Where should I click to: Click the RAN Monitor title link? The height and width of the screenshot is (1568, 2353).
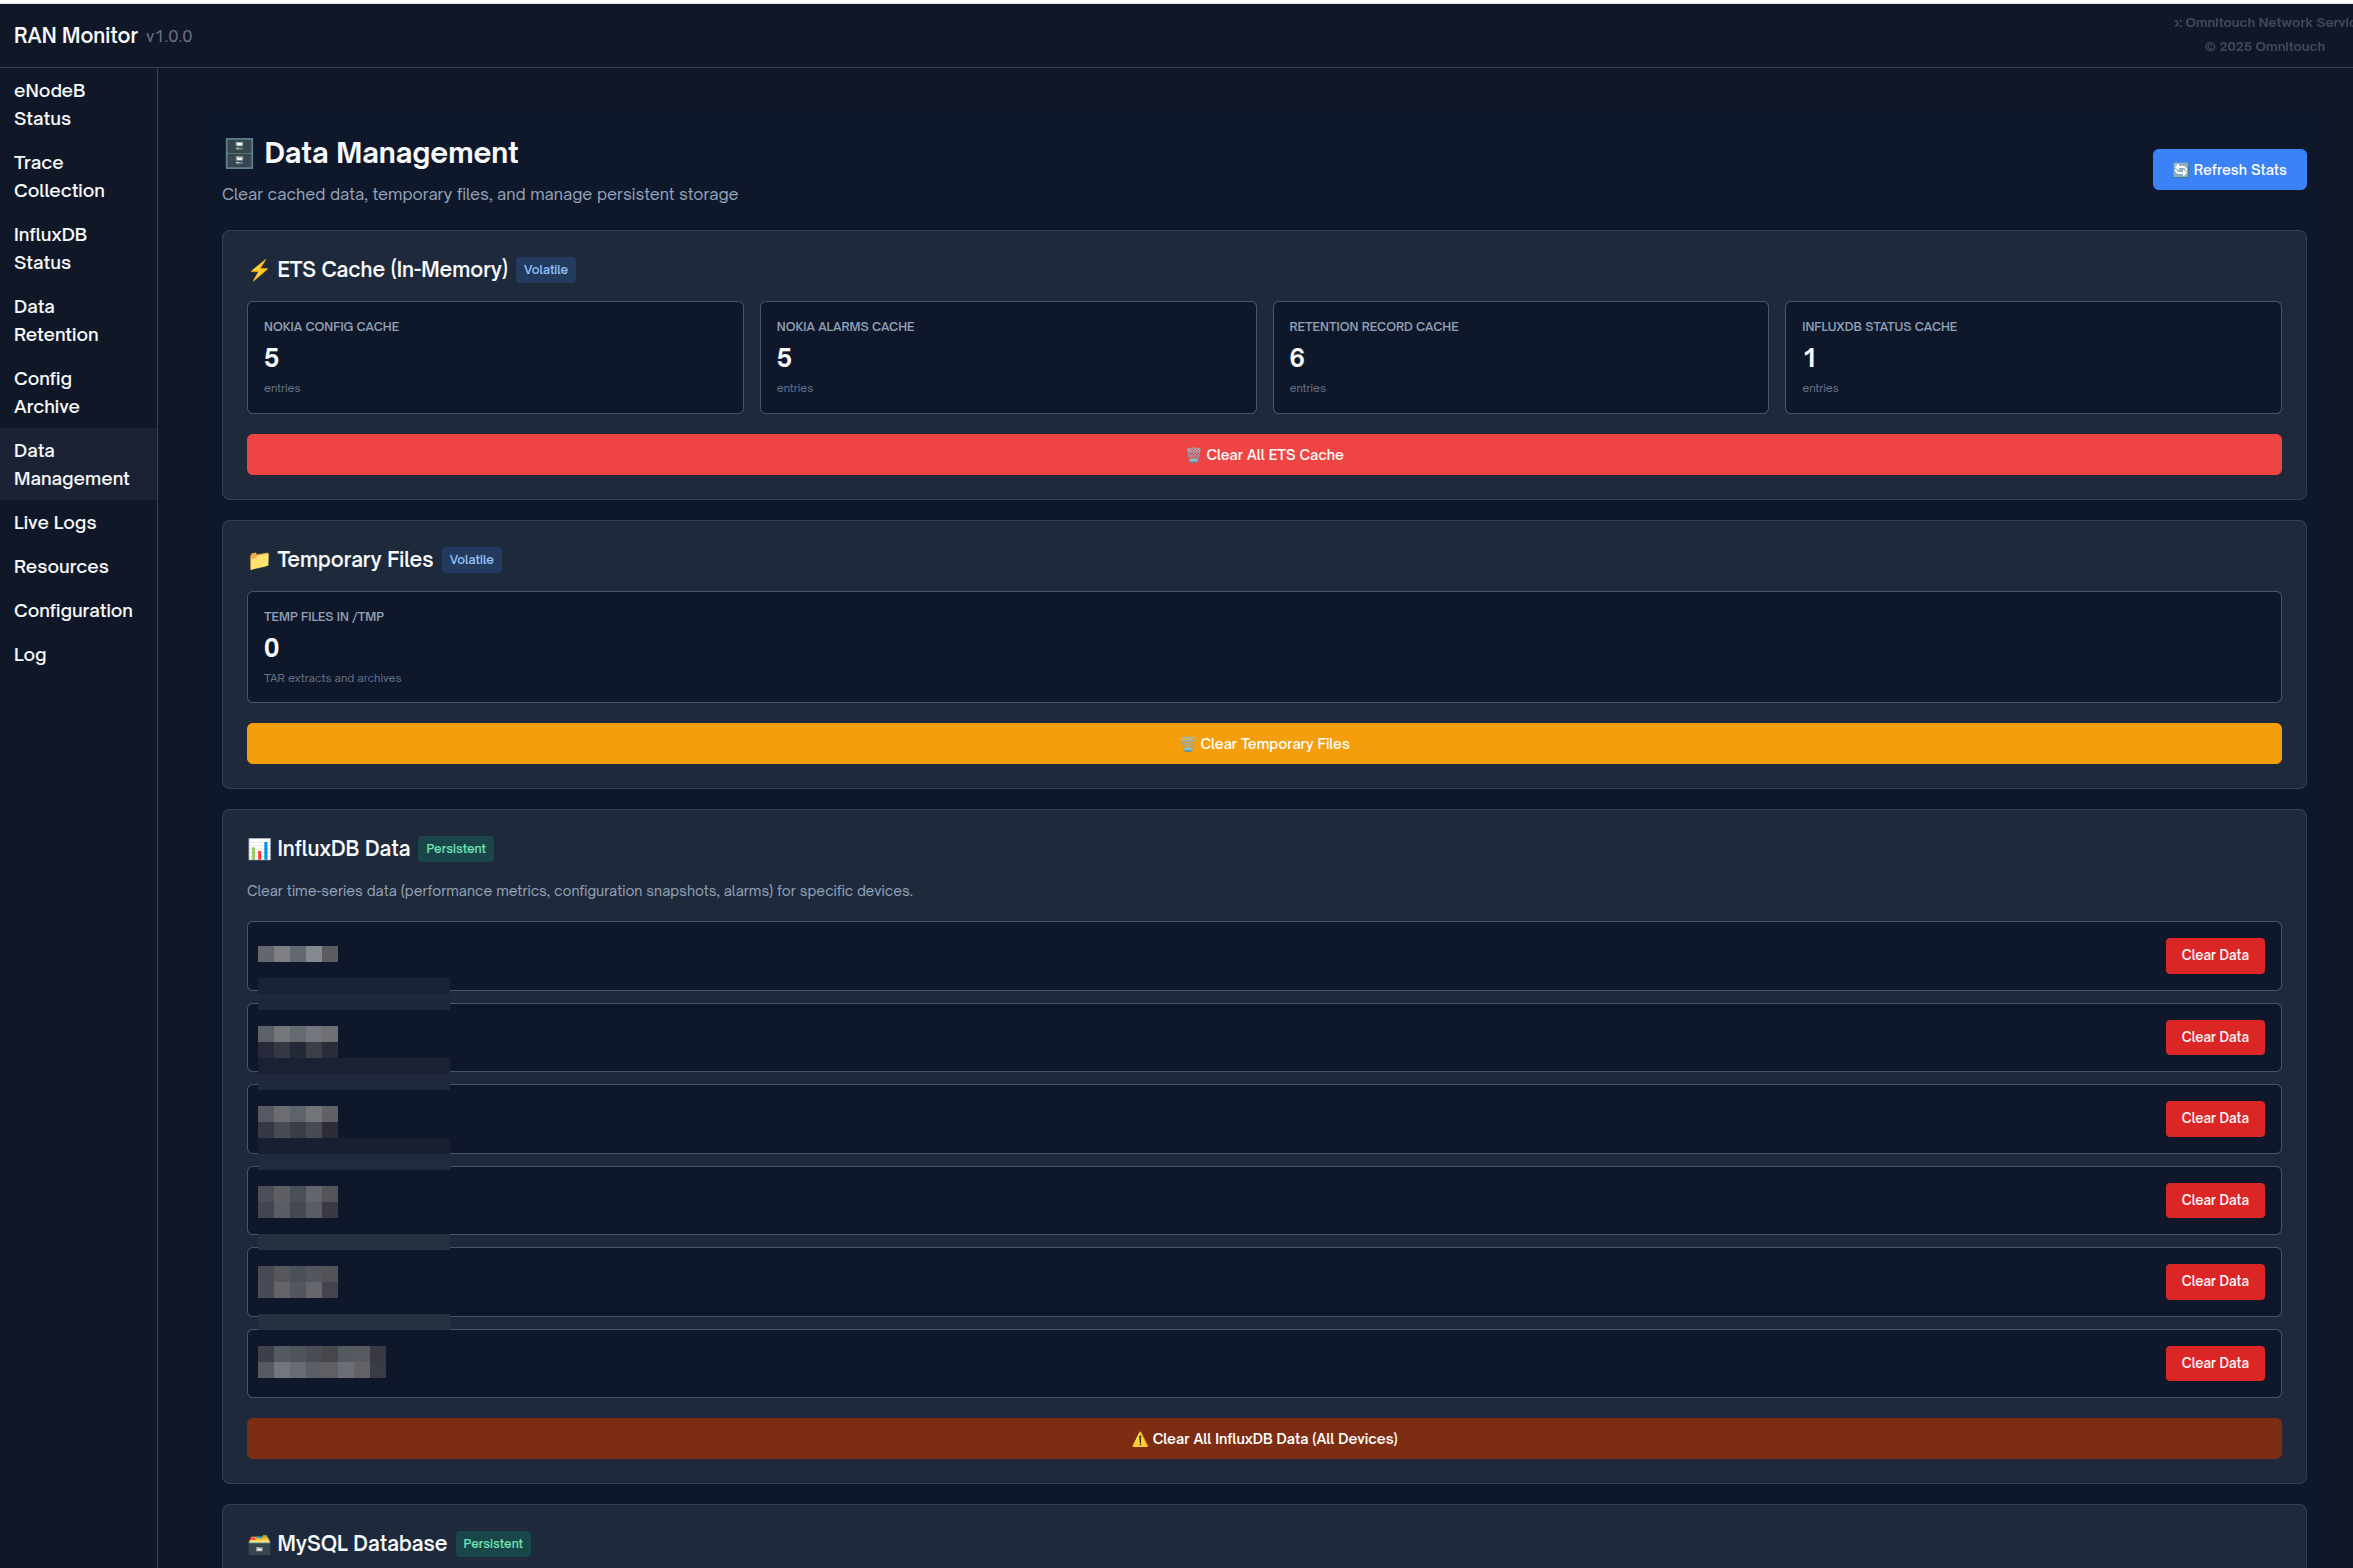pos(76,36)
